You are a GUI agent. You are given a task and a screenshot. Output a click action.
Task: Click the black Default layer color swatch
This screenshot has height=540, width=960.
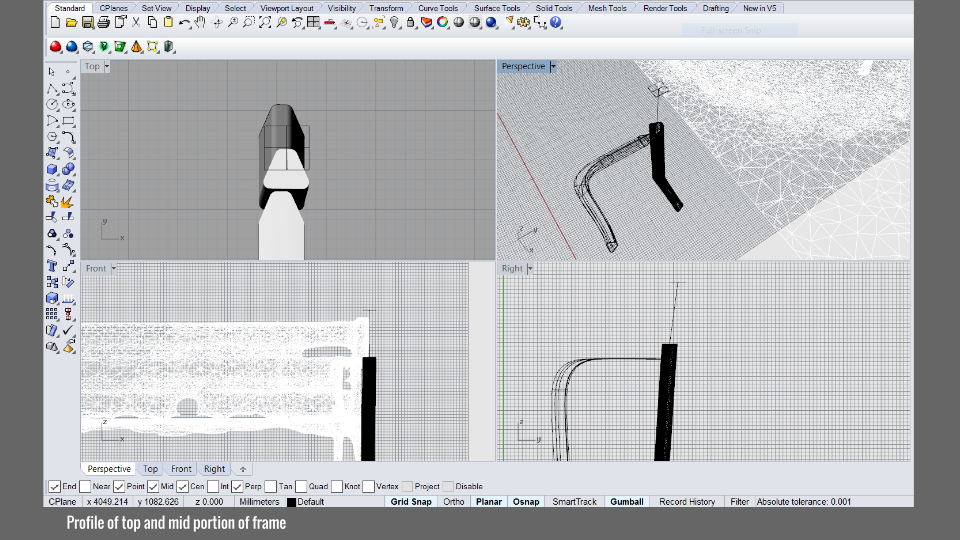click(x=291, y=502)
